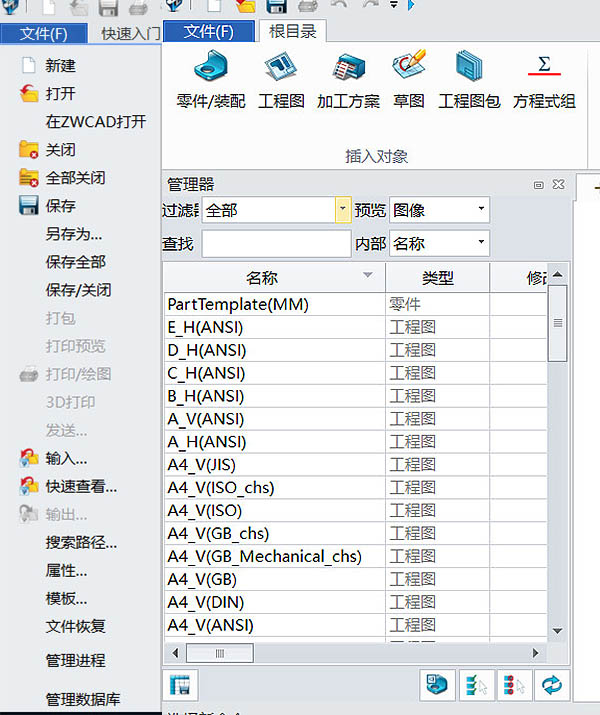The height and width of the screenshot is (715, 600).
Task: Select A4_V(GB_Mechanical_chs) template row
Action: 264,556
